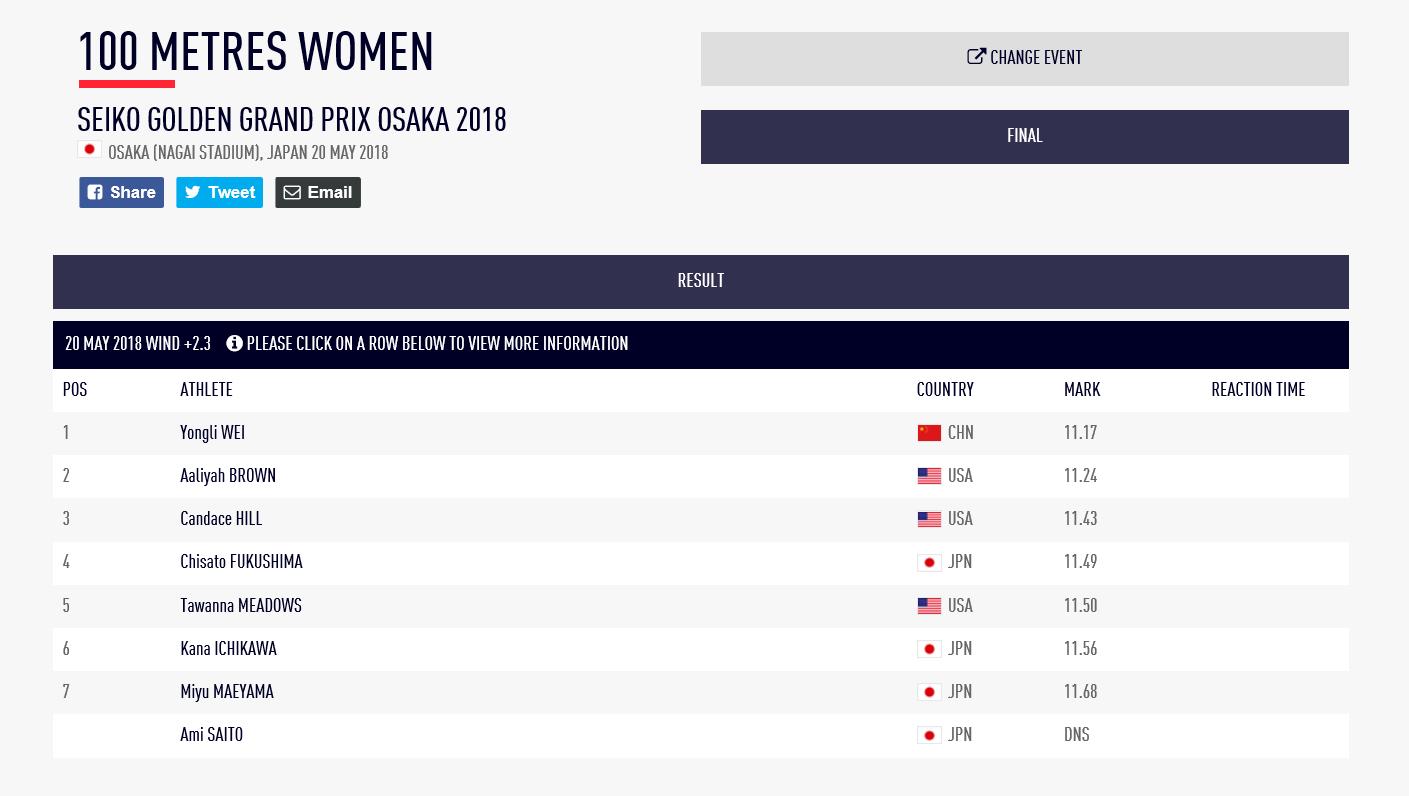Viewport: 1409px width, 796px height.
Task: Click the Japan flag in Chisato Fukushima's row
Action: coord(929,562)
